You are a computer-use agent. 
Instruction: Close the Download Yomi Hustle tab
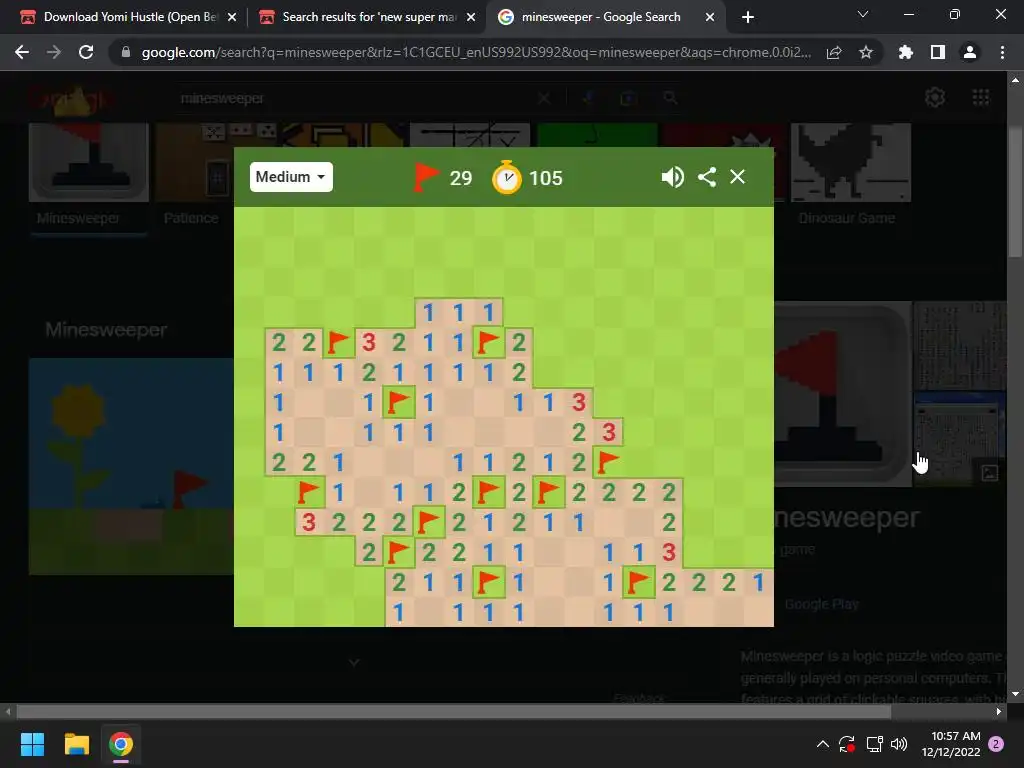232,18
